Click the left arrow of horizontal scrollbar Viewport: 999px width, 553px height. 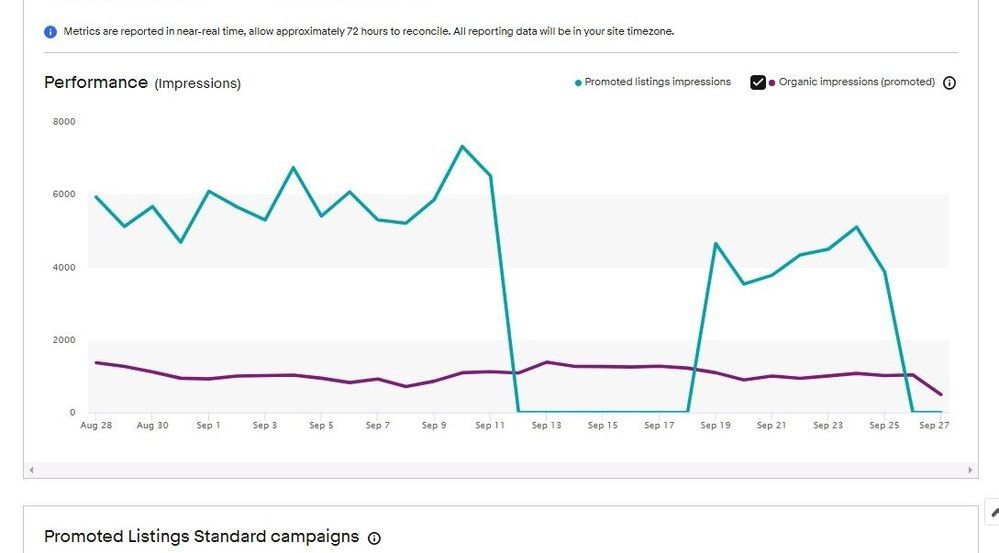pos(31,469)
